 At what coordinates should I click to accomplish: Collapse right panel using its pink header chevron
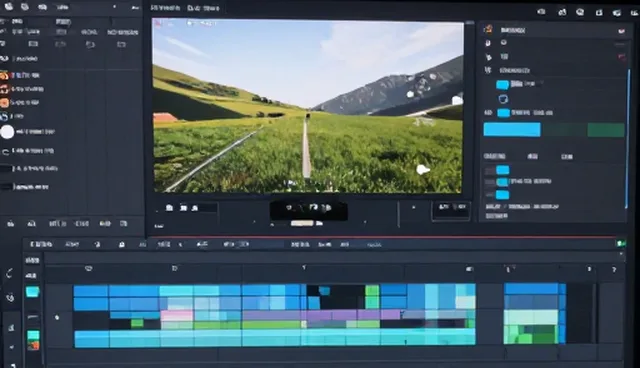pos(621,31)
